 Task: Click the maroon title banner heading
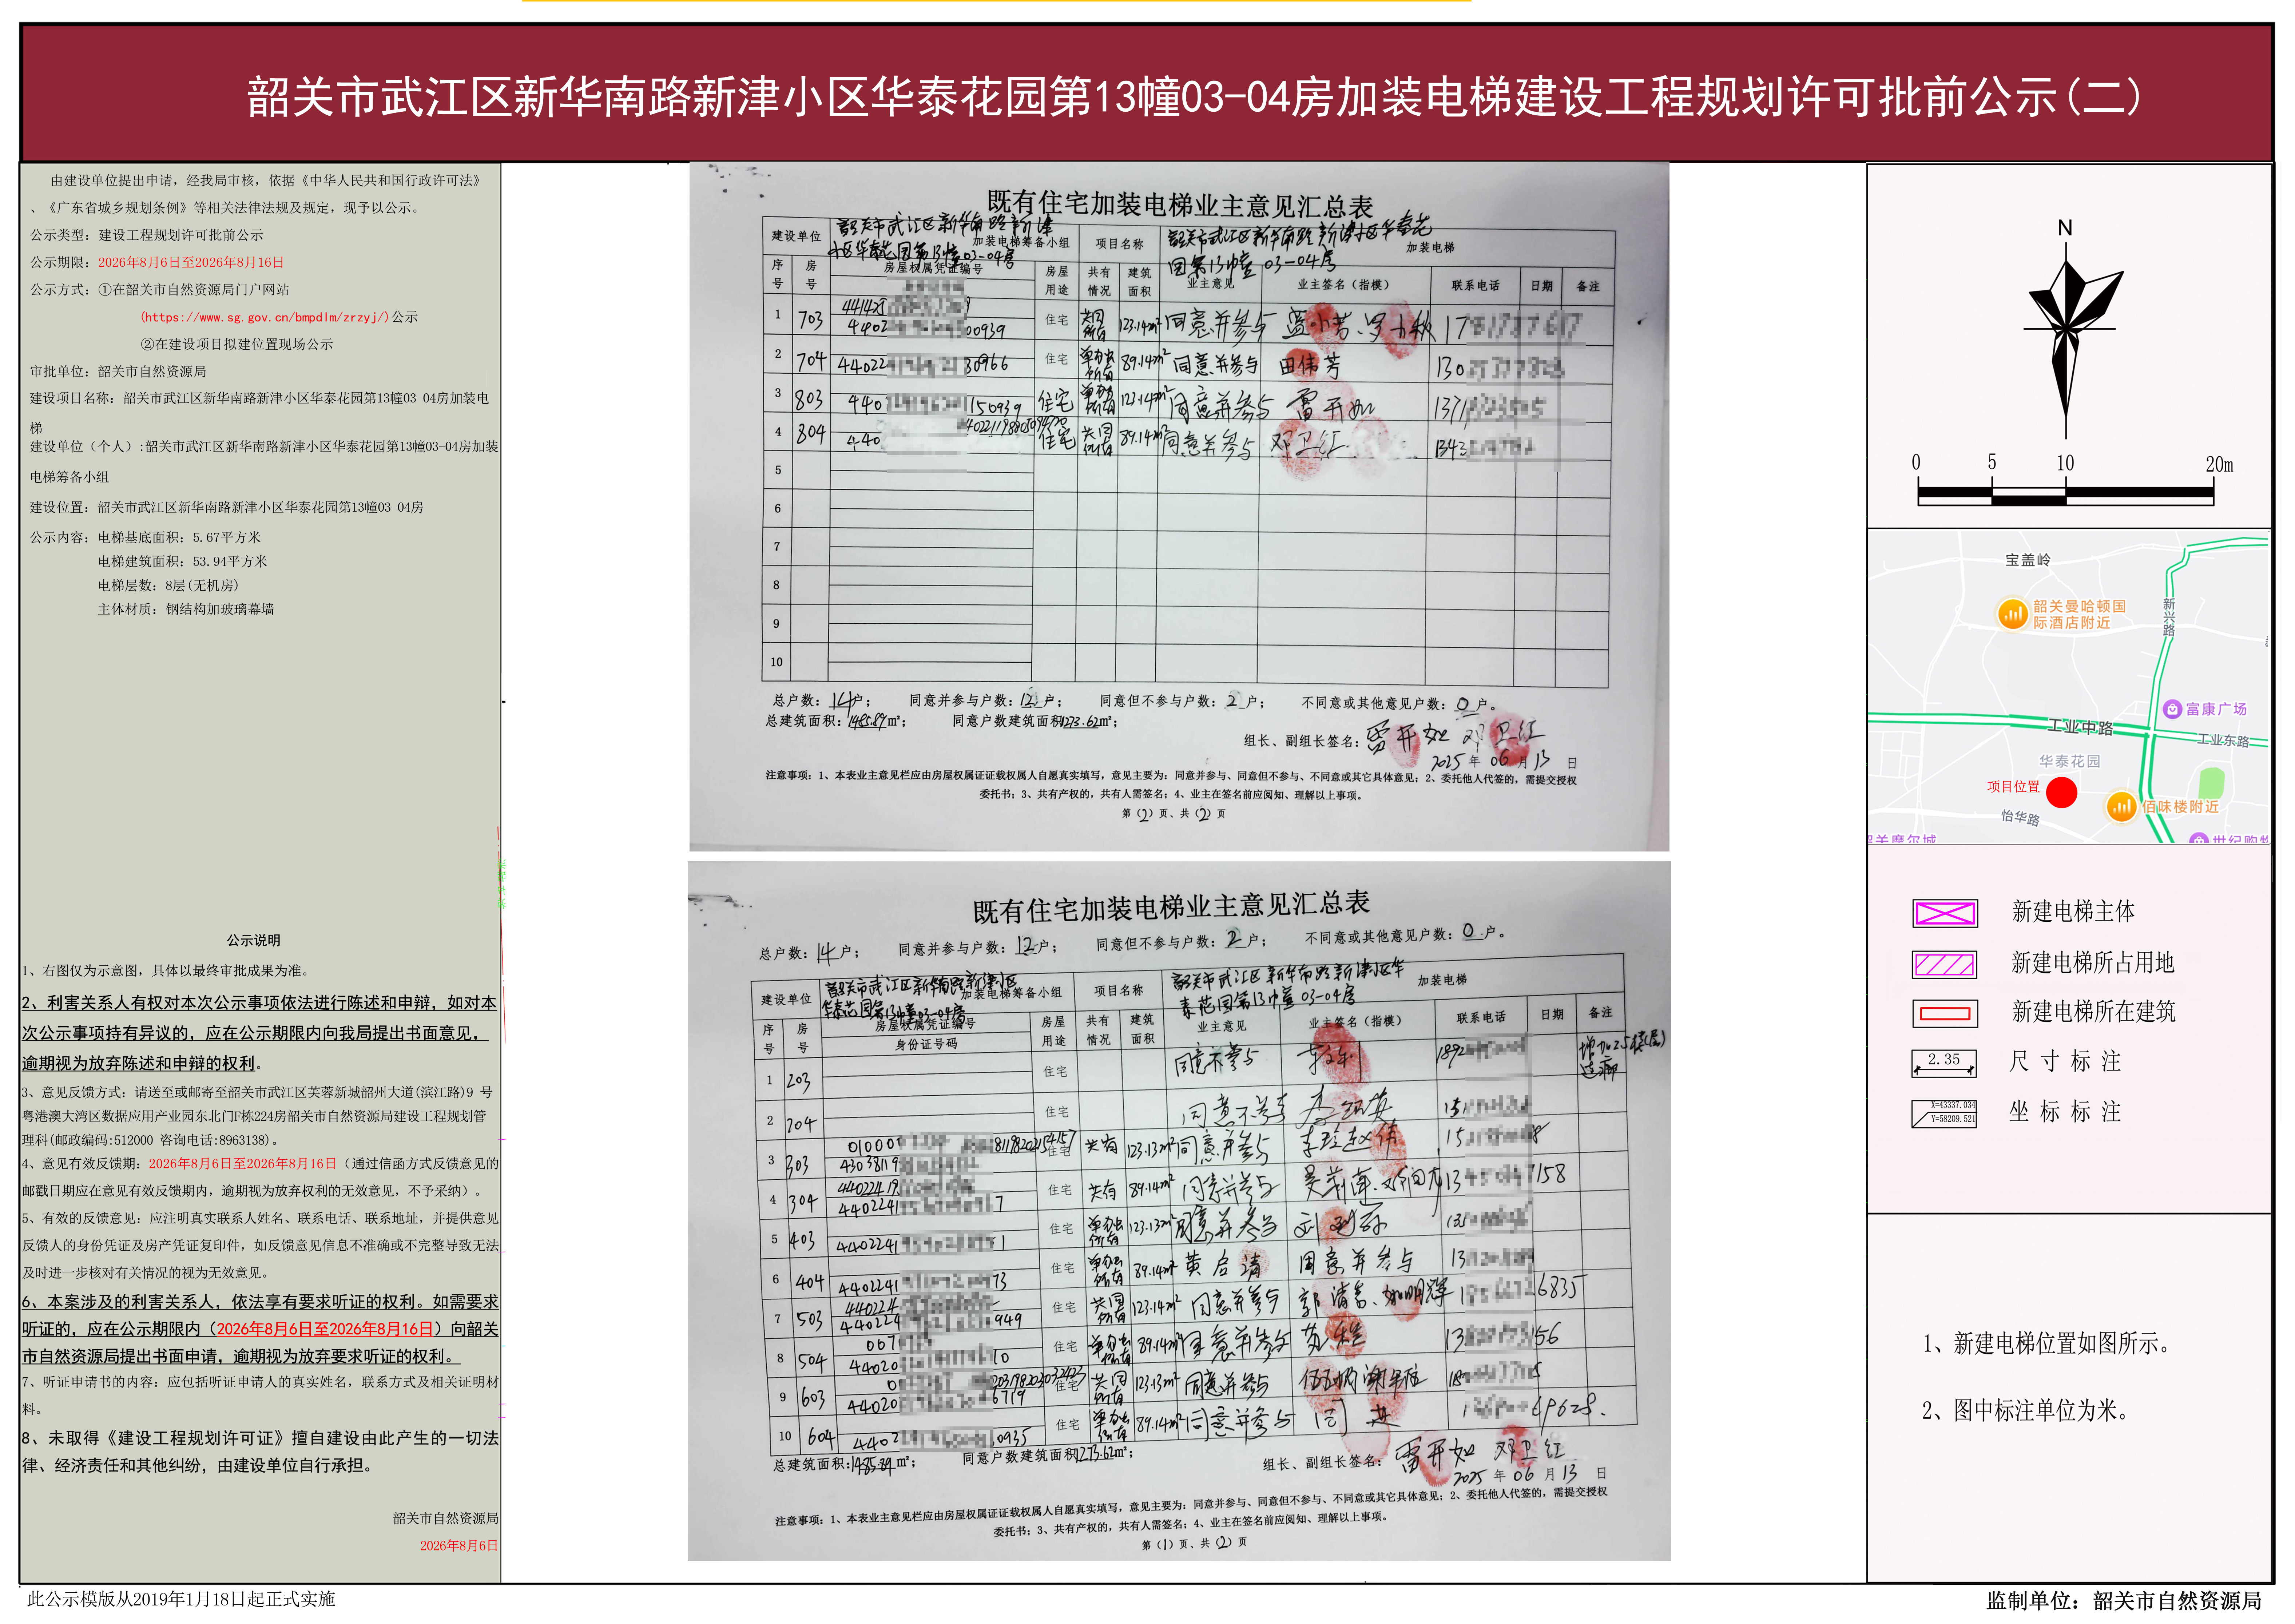pyautogui.click(x=1193, y=97)
